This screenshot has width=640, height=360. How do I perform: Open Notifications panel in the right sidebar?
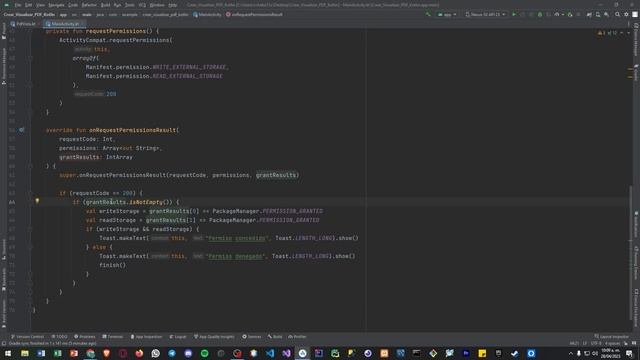pos(636,224)
